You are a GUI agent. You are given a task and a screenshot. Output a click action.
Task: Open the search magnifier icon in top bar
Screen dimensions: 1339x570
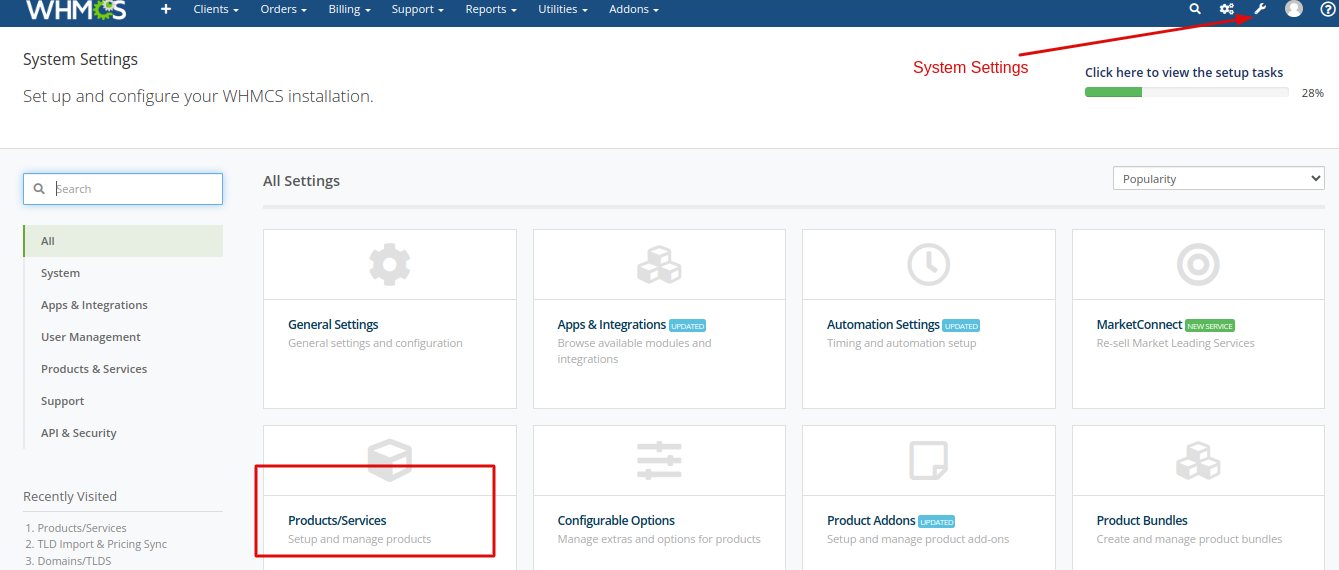tap(1195, 9)
